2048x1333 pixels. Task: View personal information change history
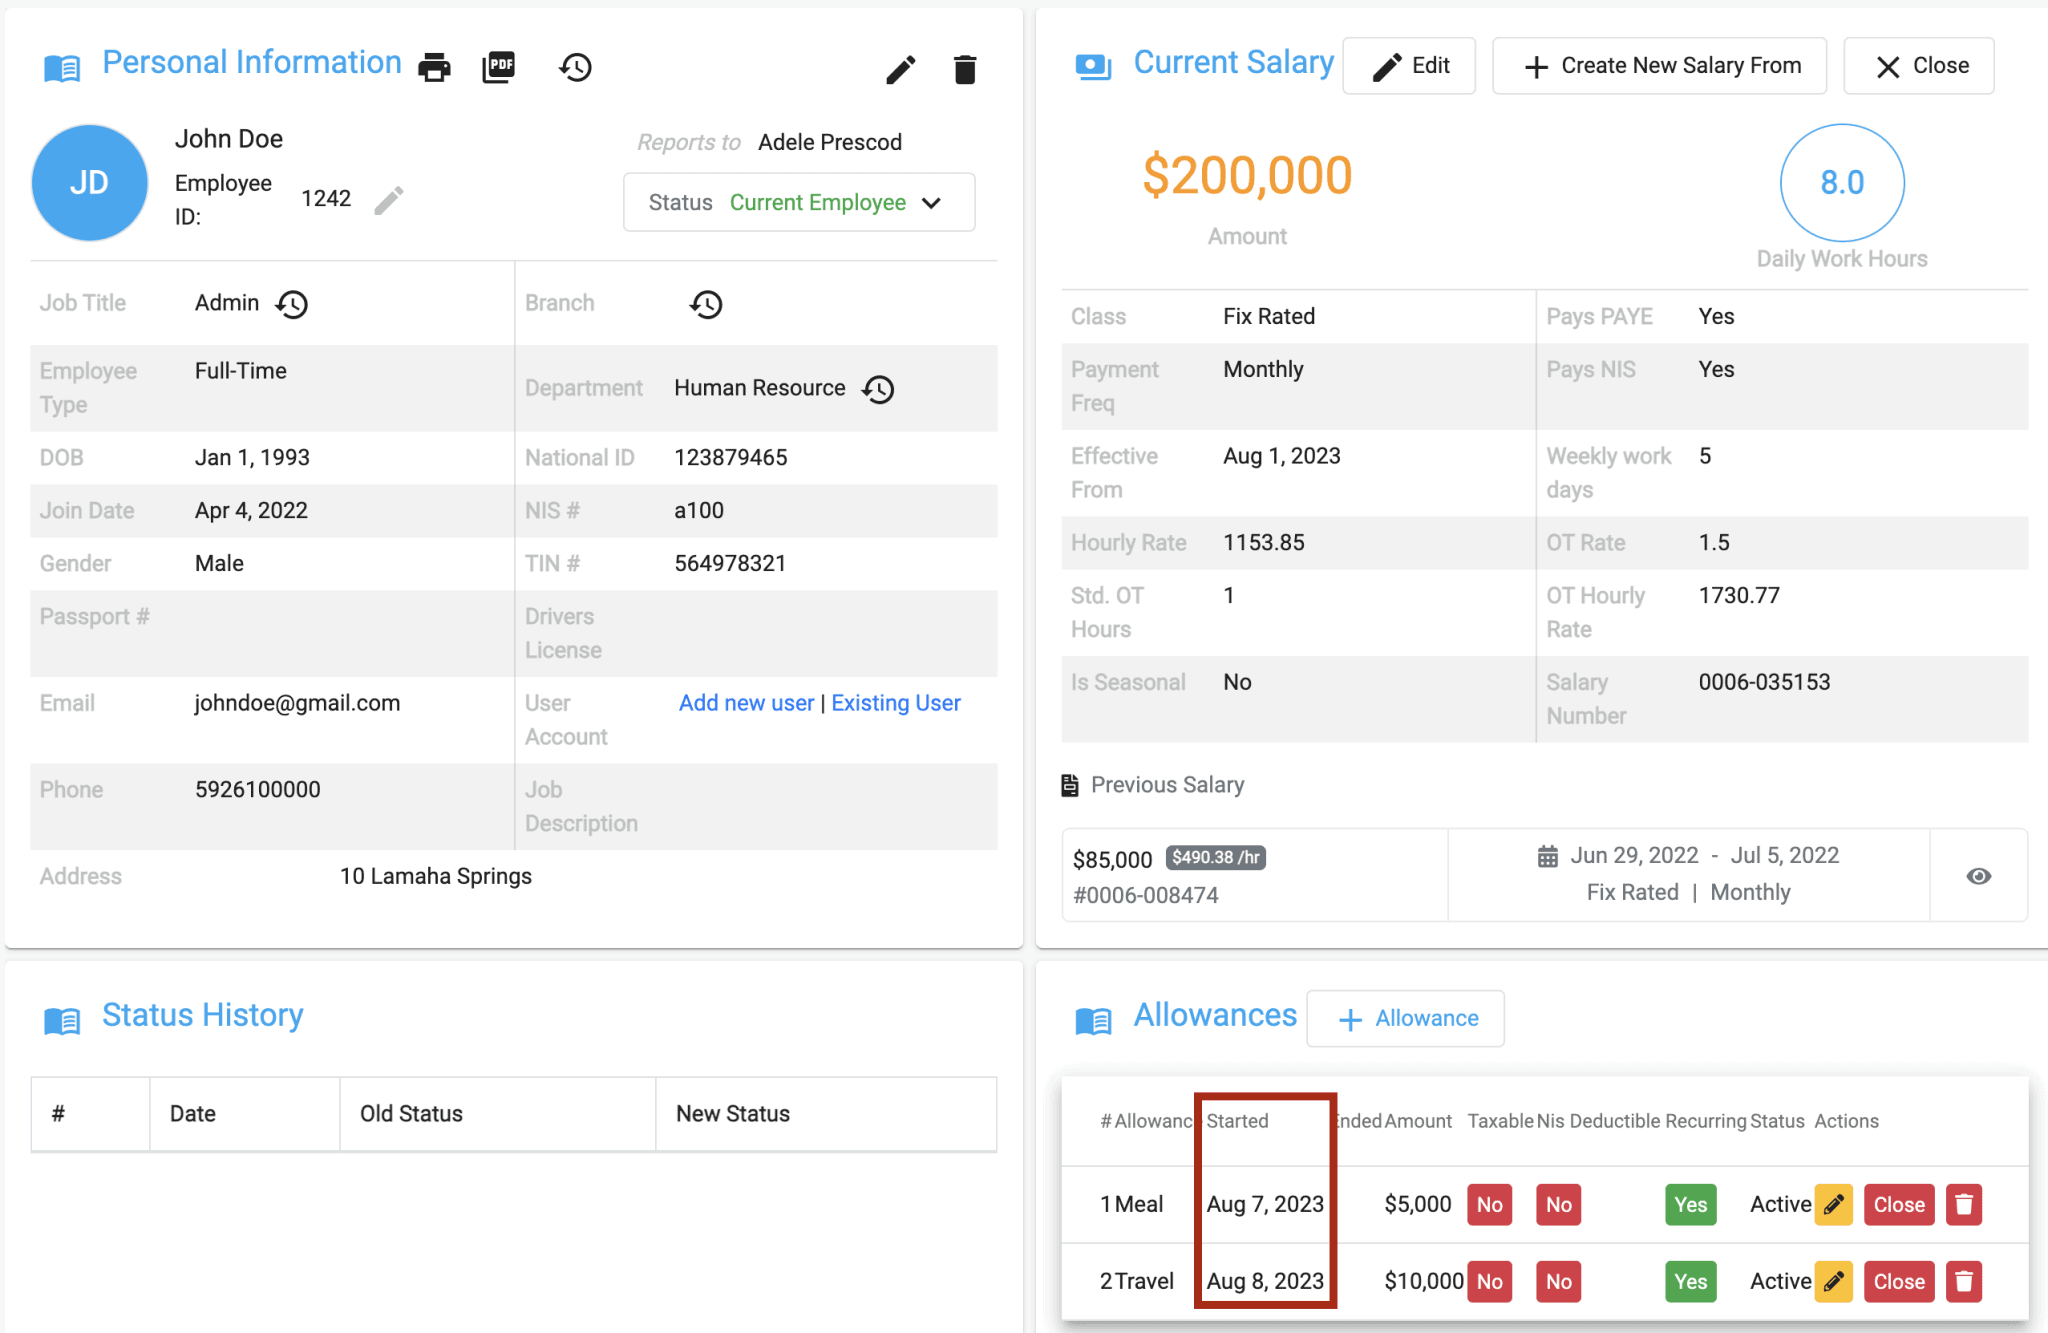(x=574, y=67)
